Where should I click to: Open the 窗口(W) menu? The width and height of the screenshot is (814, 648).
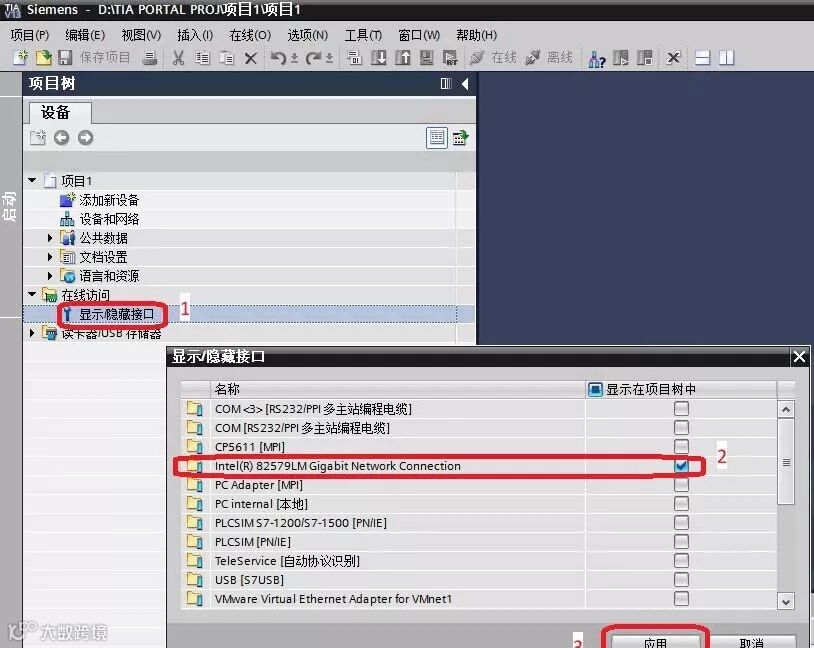click(419, 35)
